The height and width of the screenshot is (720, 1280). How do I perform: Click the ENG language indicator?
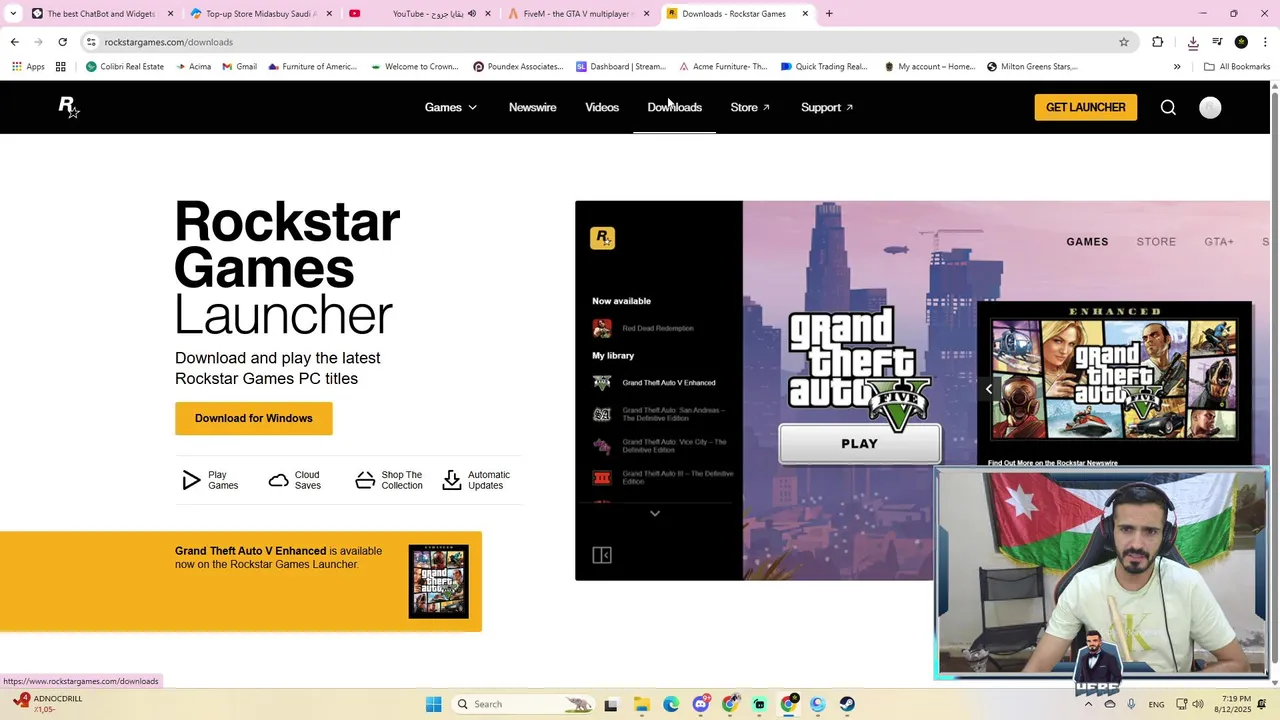coord(1156,704)
